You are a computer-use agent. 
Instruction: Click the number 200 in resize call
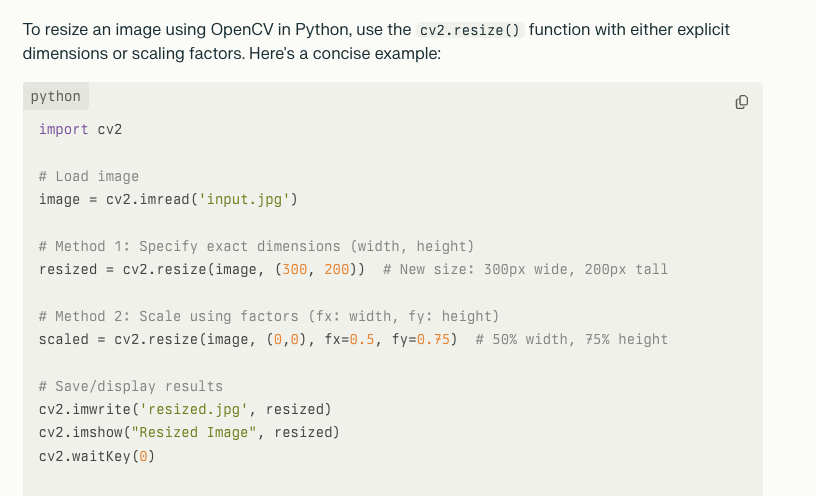coord(337,269)
